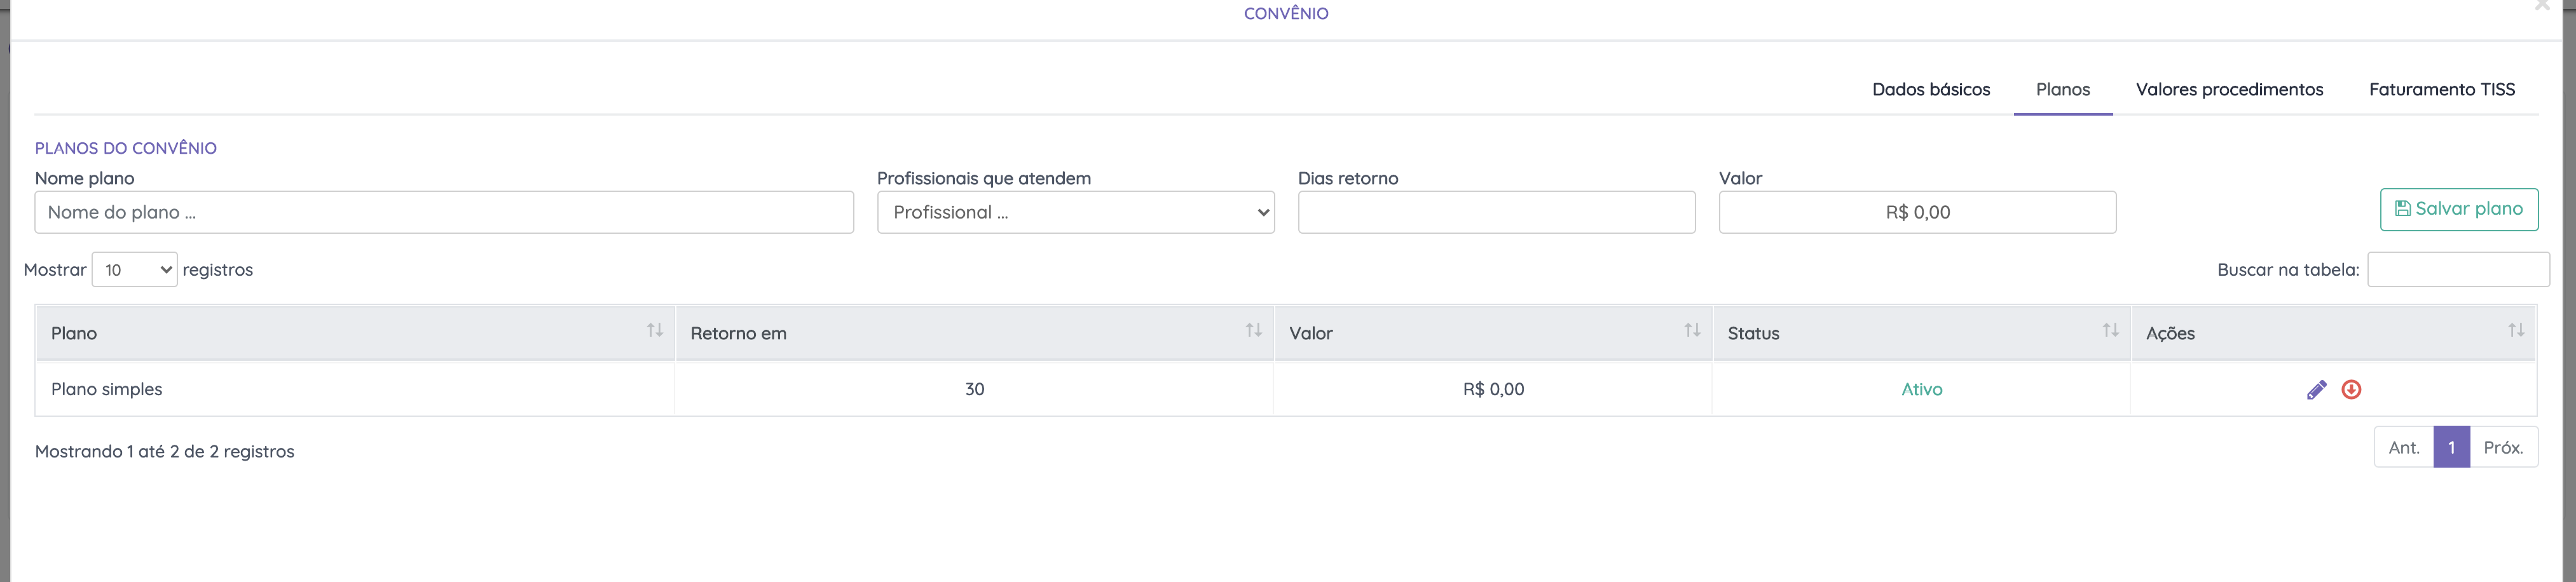The height and width of the screenshot is (582, 2576).
Task: Open the Faturamento TISS tab
Action: 2441,90
